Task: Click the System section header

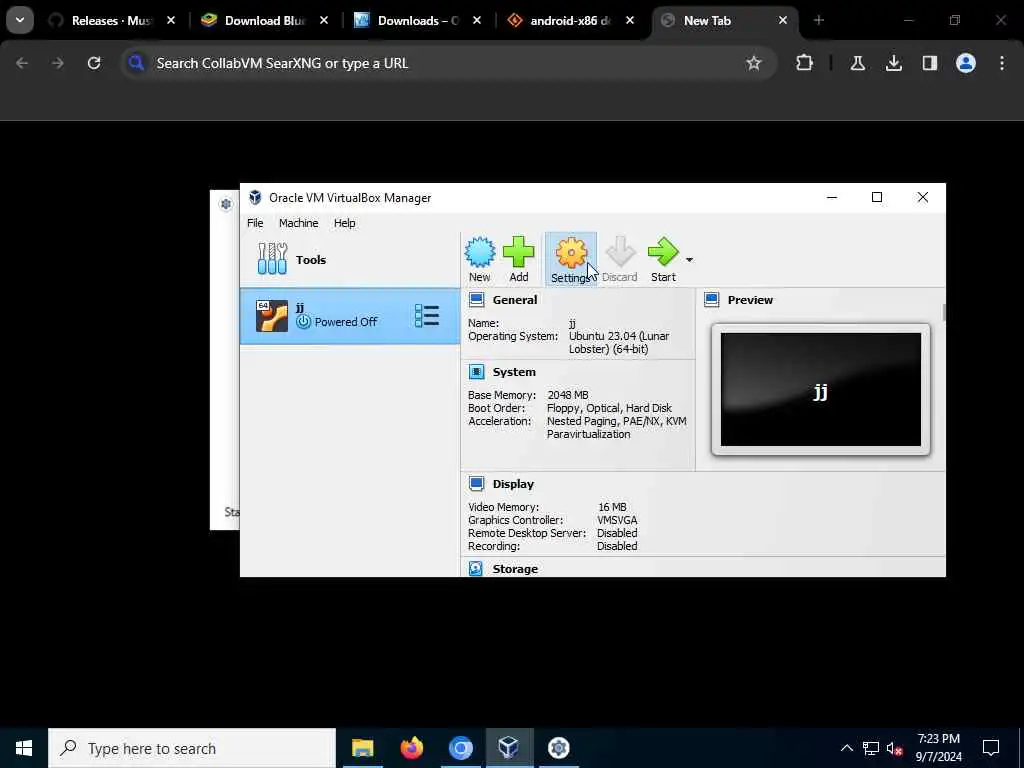Action: tap(514, 372)
